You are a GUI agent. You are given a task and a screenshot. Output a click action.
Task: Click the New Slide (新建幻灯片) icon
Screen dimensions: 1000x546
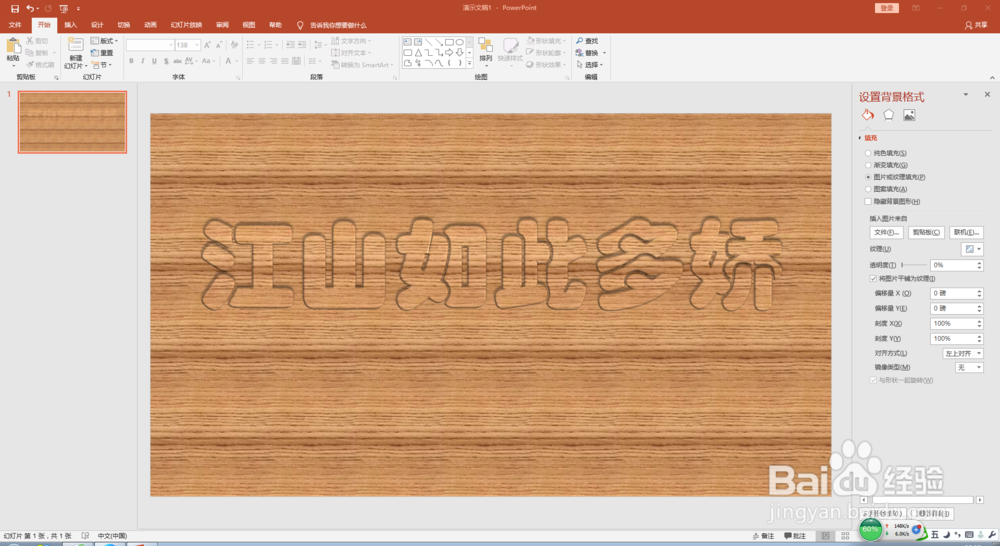click(x=75, y=45)
